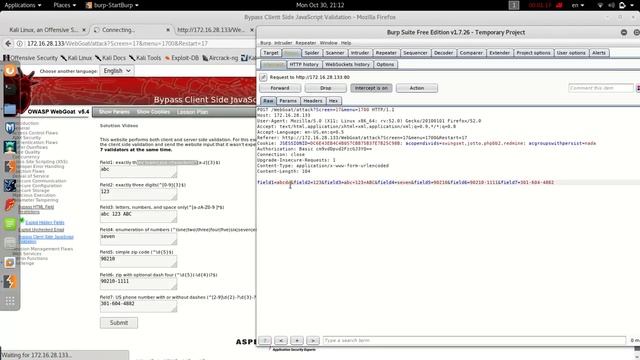Open the en keyboard layout dropdown
The image size is (640, 360).
[x=578, y=5]
